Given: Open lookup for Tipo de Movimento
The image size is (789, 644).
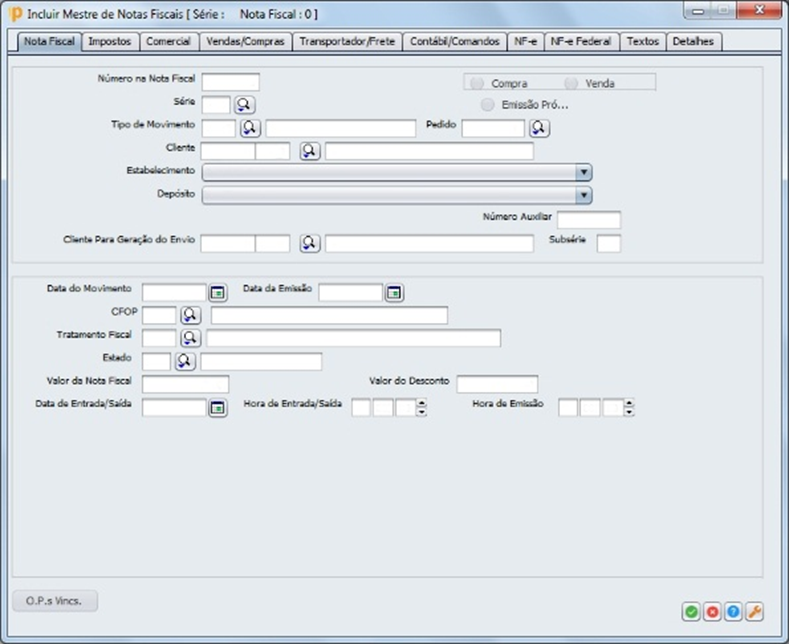Looking at the screenshot, I should (250, 128).
